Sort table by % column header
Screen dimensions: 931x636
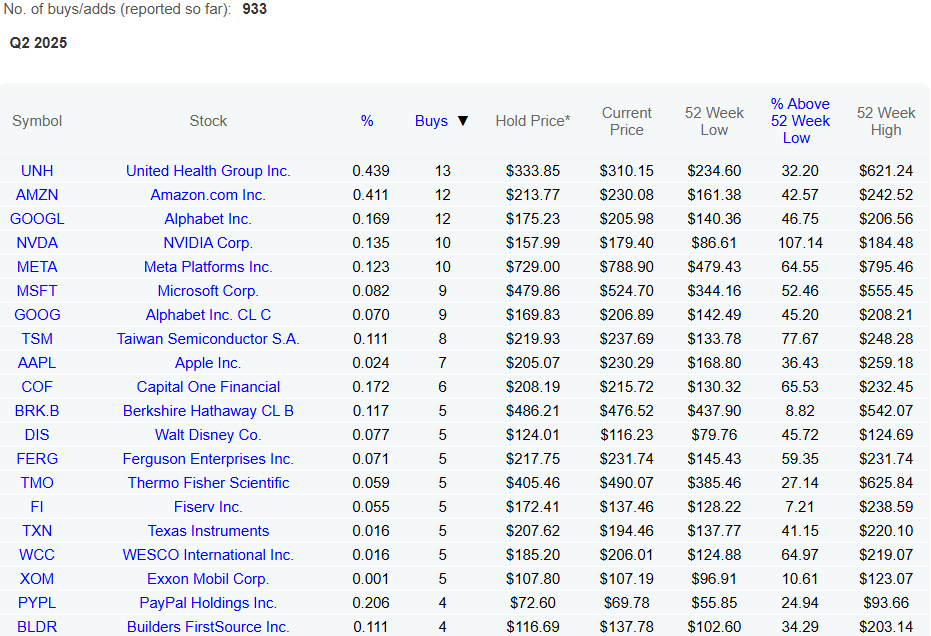[x=367, y=121]
